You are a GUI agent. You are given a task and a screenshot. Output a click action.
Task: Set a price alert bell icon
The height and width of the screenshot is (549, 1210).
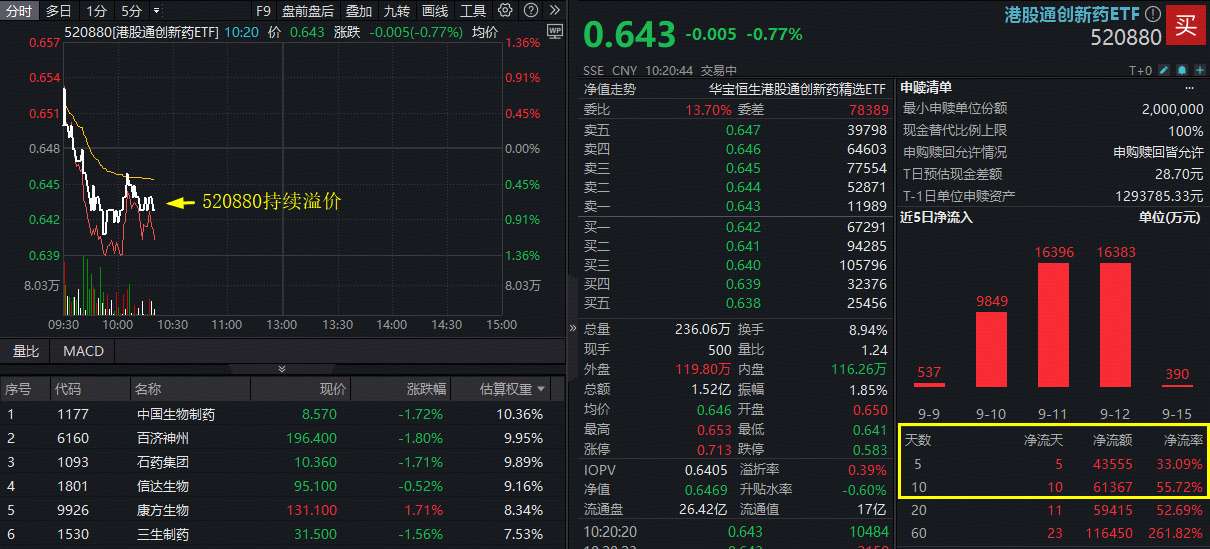point(1181,71)
